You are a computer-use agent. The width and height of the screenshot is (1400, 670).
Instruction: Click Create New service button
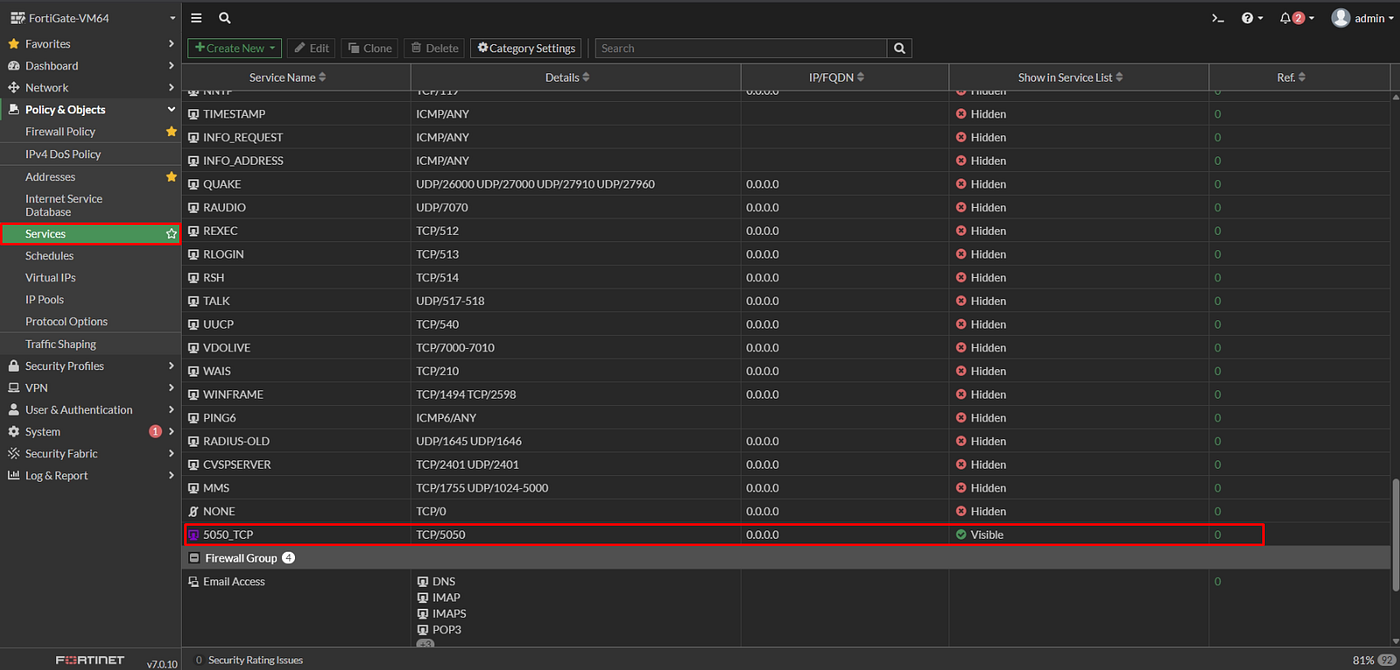point(235,48)
